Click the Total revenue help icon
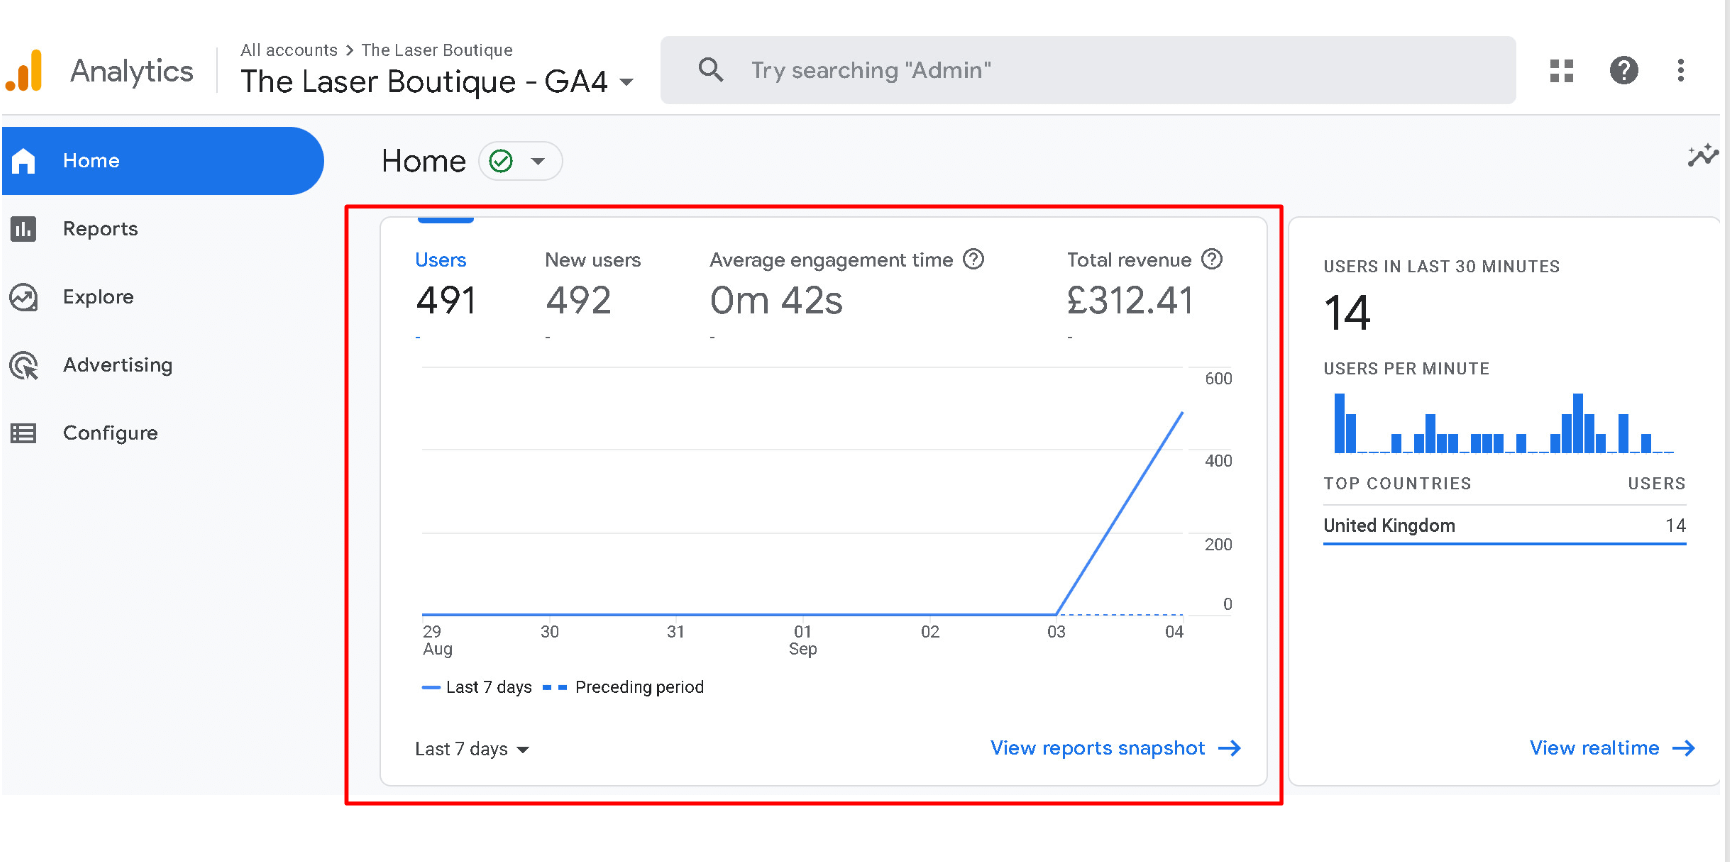Image resolution: width=1730 pixels, height=862 pixels. 1212,260
